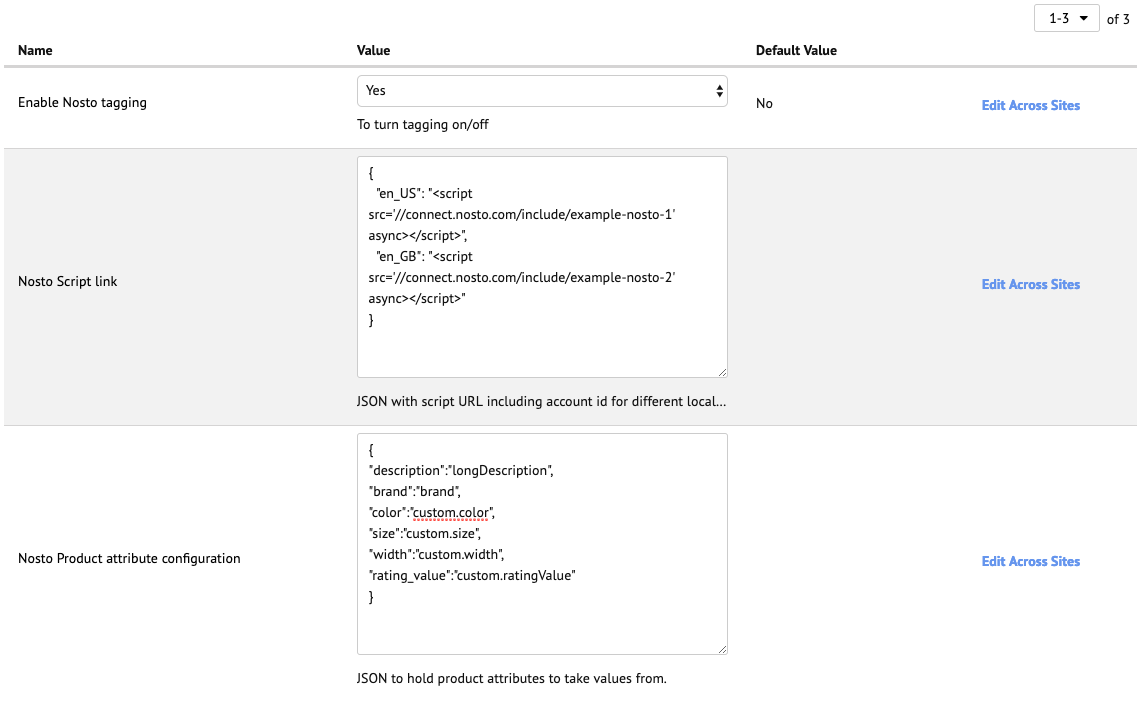
Task: Click the Nosto Product attribute configuration label
Action: pos(129,559)
